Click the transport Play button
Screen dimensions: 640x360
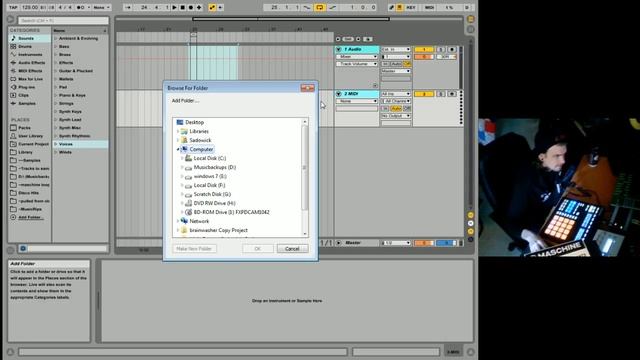(x=174, y=7)
